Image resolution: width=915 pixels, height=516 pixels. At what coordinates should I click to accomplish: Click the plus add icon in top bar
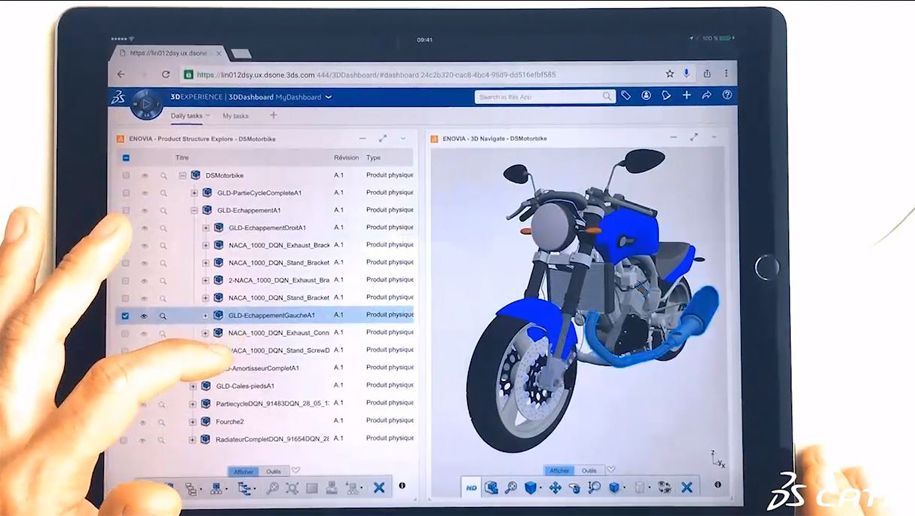686,95
